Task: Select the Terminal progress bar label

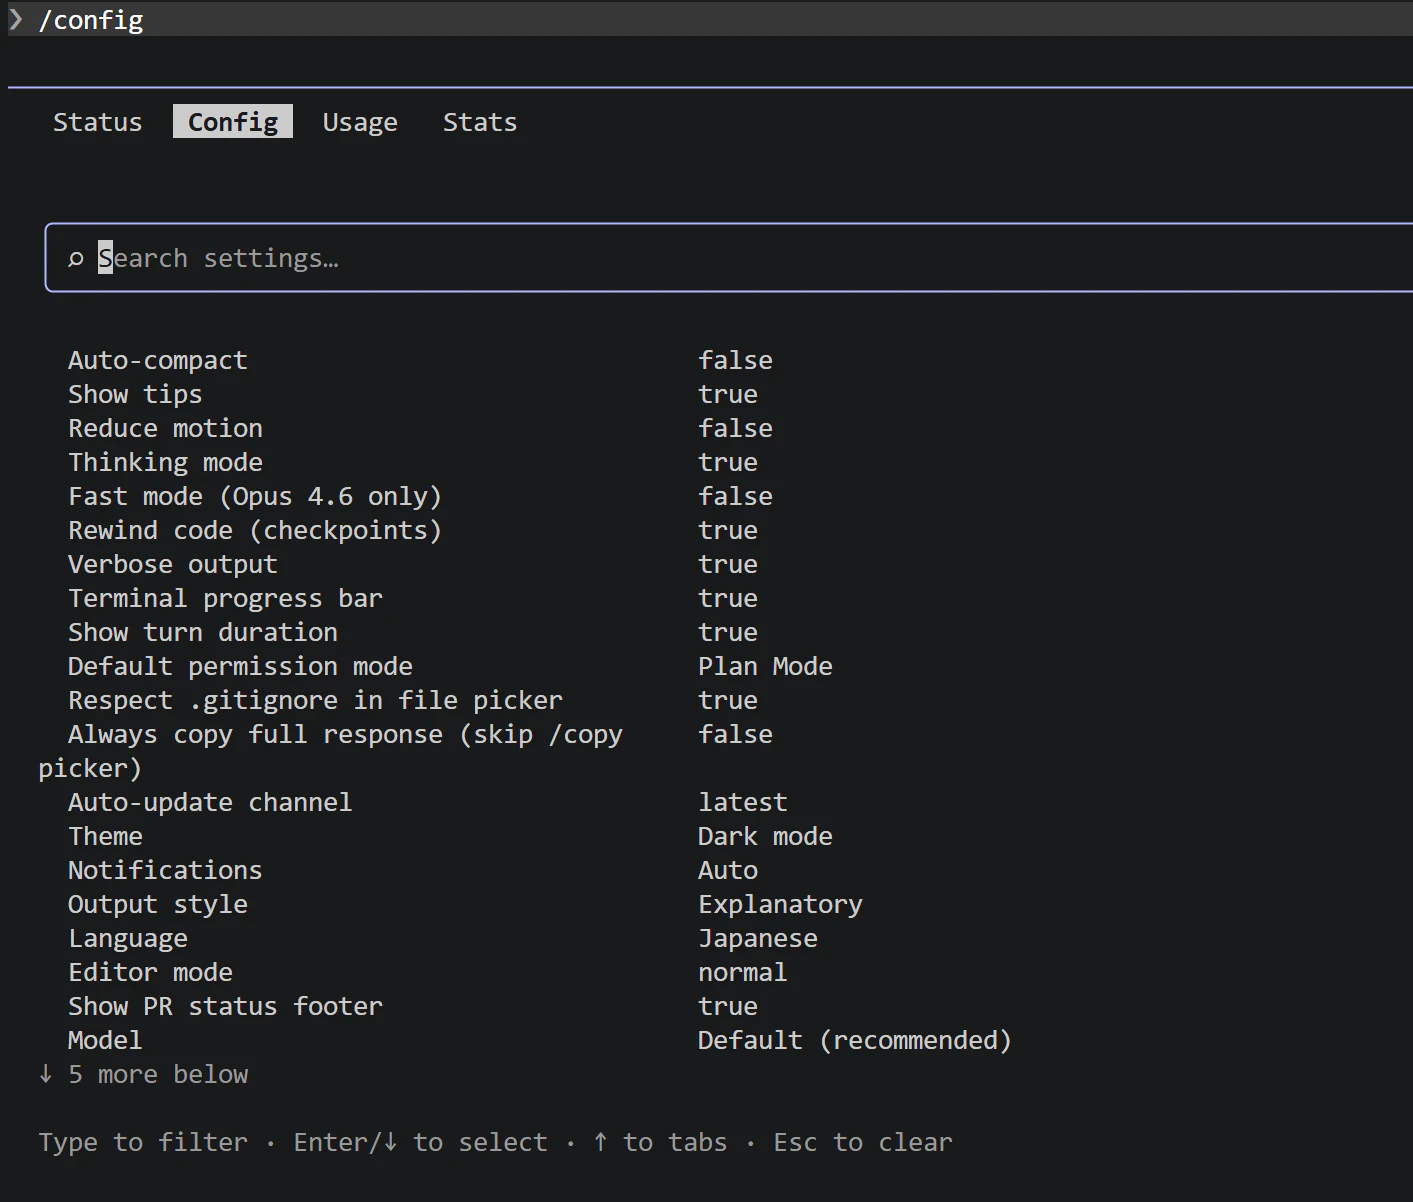Action: 225,598
